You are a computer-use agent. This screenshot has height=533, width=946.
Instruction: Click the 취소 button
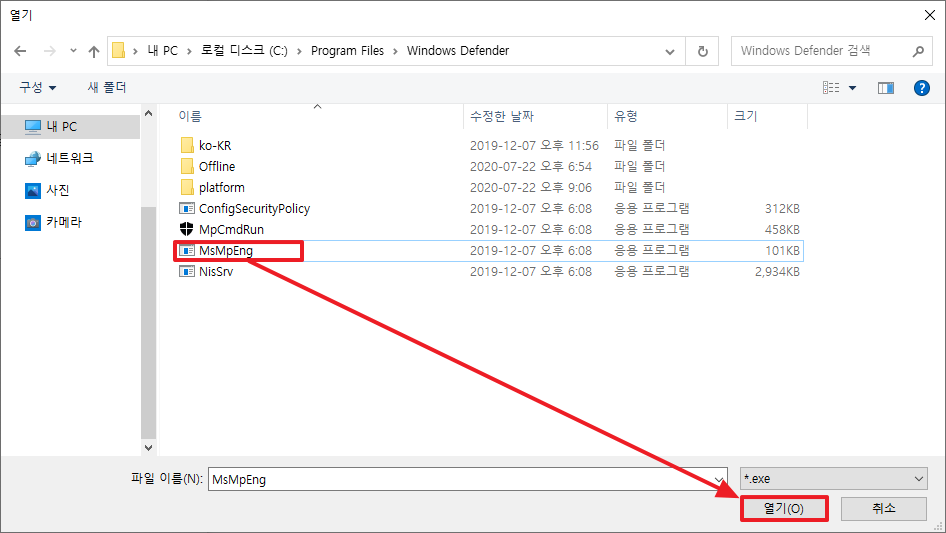[x=884, y=509]
